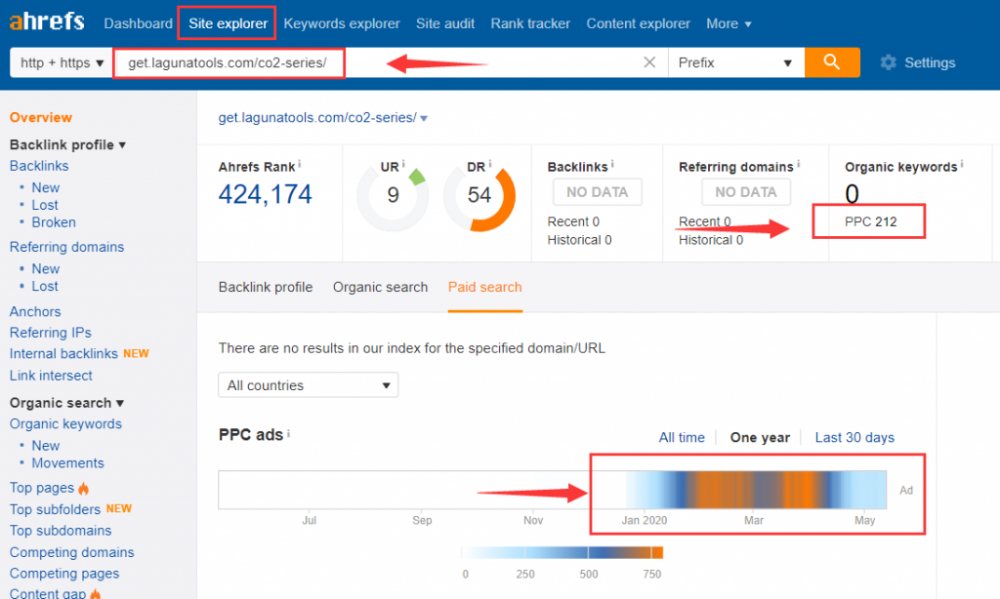Select the All time range option

click(681, 437)
